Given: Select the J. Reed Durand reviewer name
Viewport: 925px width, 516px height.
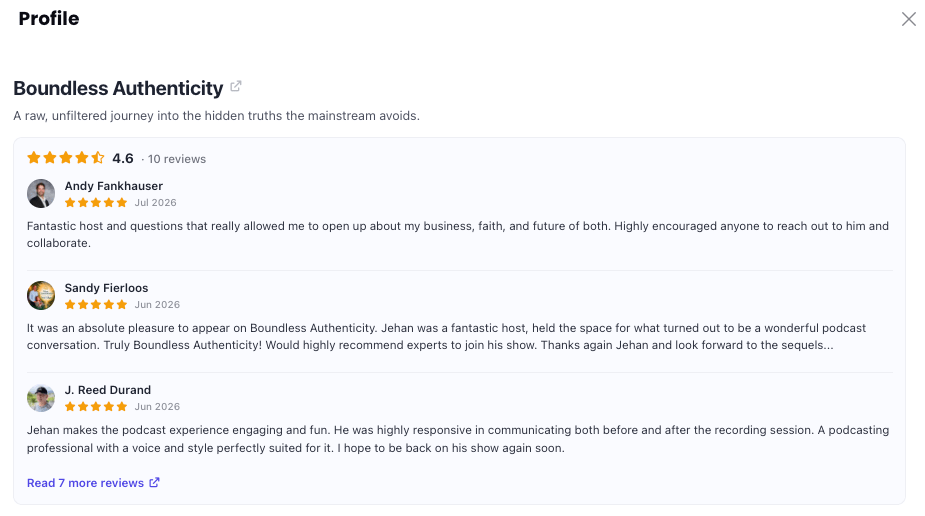Looking at the screenshot, I should click(x=107, y=390).
